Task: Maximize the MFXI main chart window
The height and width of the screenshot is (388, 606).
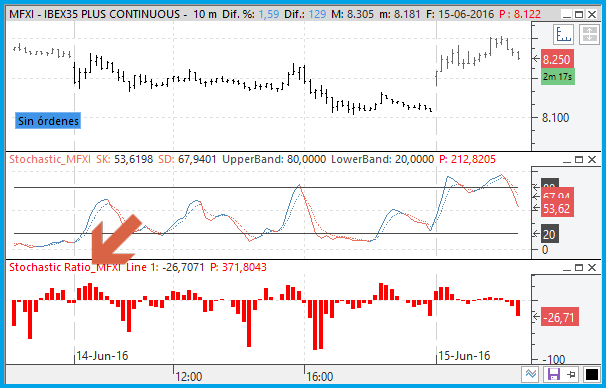Action: coord(579,15)
